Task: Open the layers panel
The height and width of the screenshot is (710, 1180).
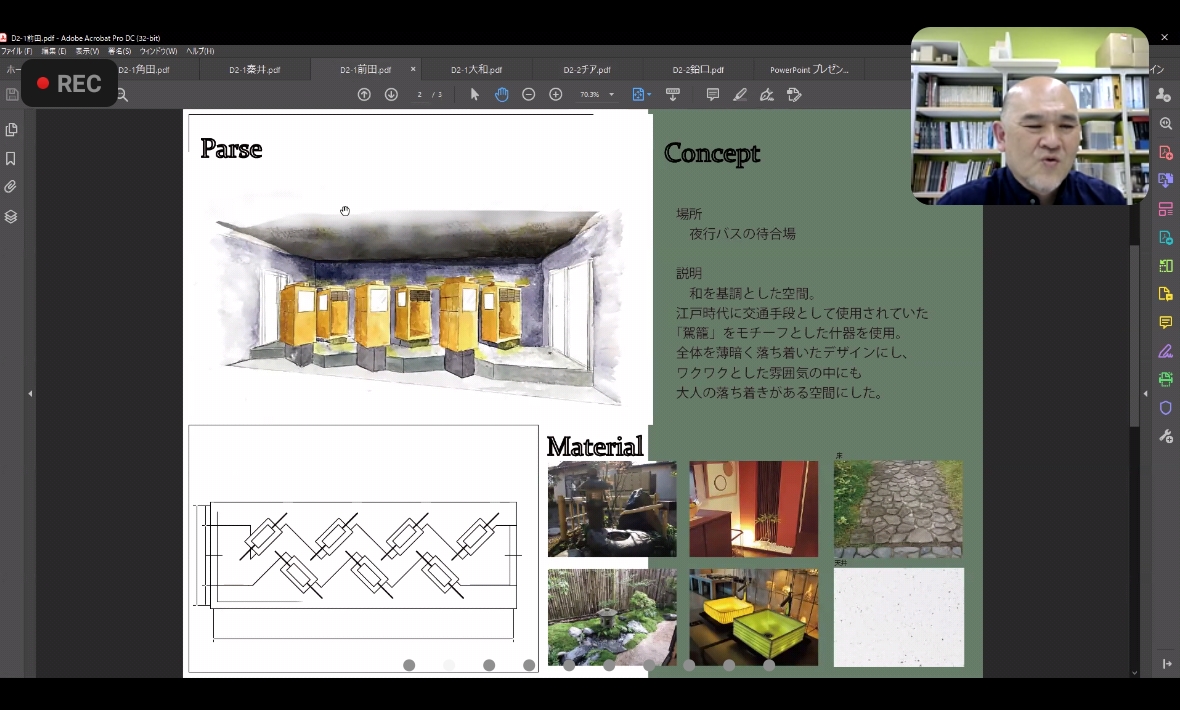Action: coord(11,216)
